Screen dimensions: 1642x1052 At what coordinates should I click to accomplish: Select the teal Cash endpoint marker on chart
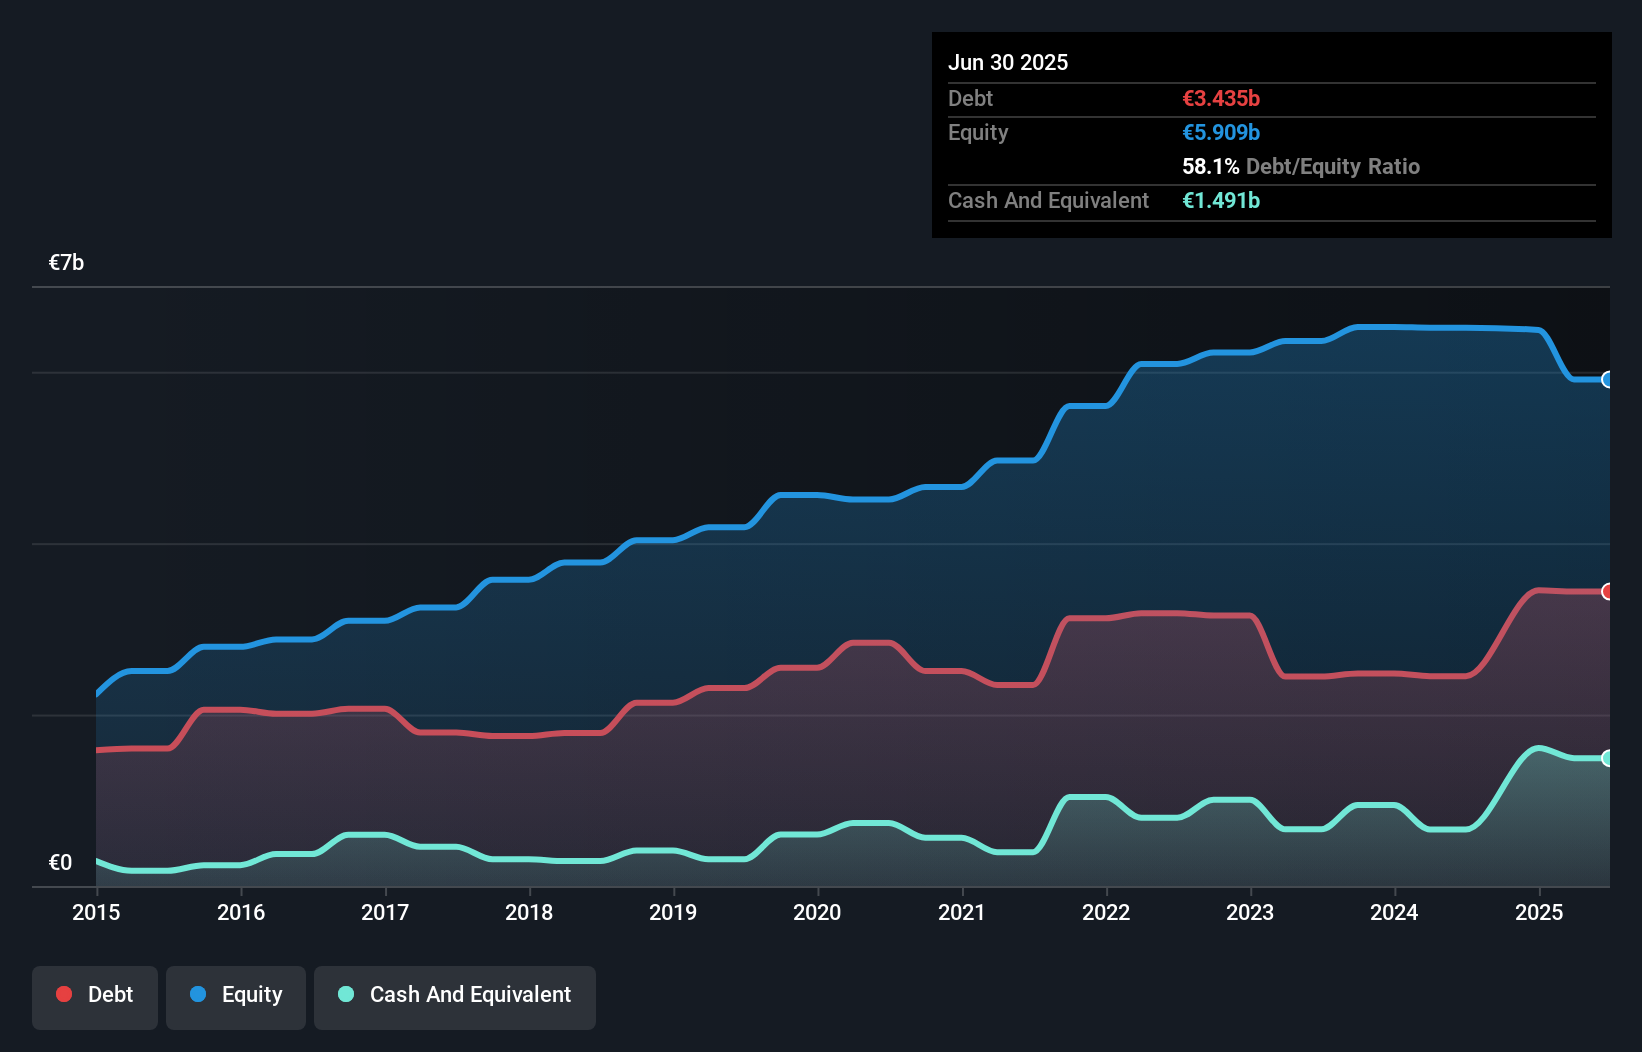(1607, 760)
